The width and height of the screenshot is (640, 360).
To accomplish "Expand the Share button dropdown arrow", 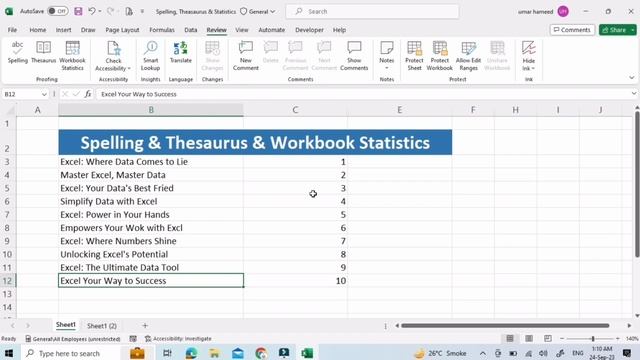I will 633,30.
